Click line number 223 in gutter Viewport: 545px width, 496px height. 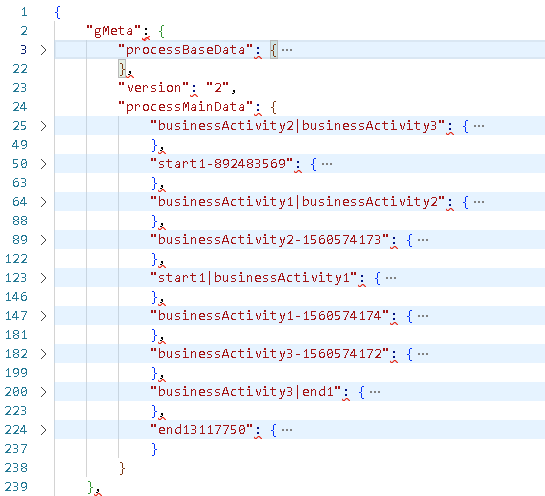(16, 411)
